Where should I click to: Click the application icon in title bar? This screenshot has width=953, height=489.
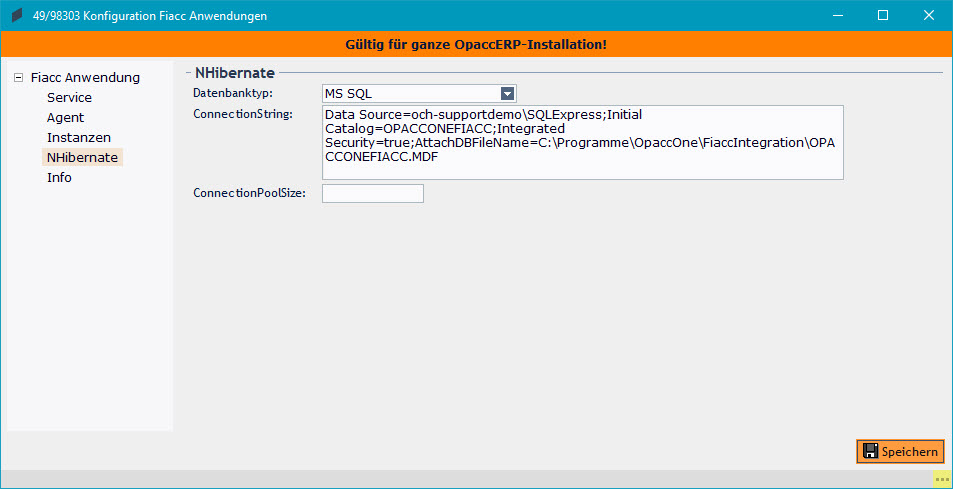point(17,16)
